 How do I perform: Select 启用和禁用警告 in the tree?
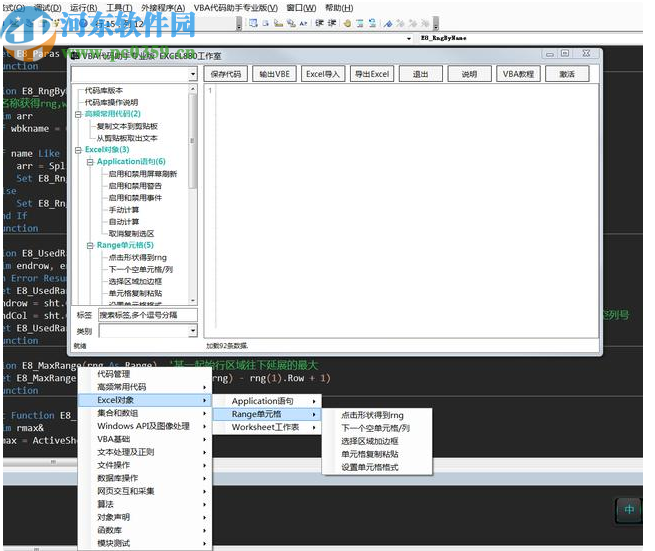click(x=135, y=186)
